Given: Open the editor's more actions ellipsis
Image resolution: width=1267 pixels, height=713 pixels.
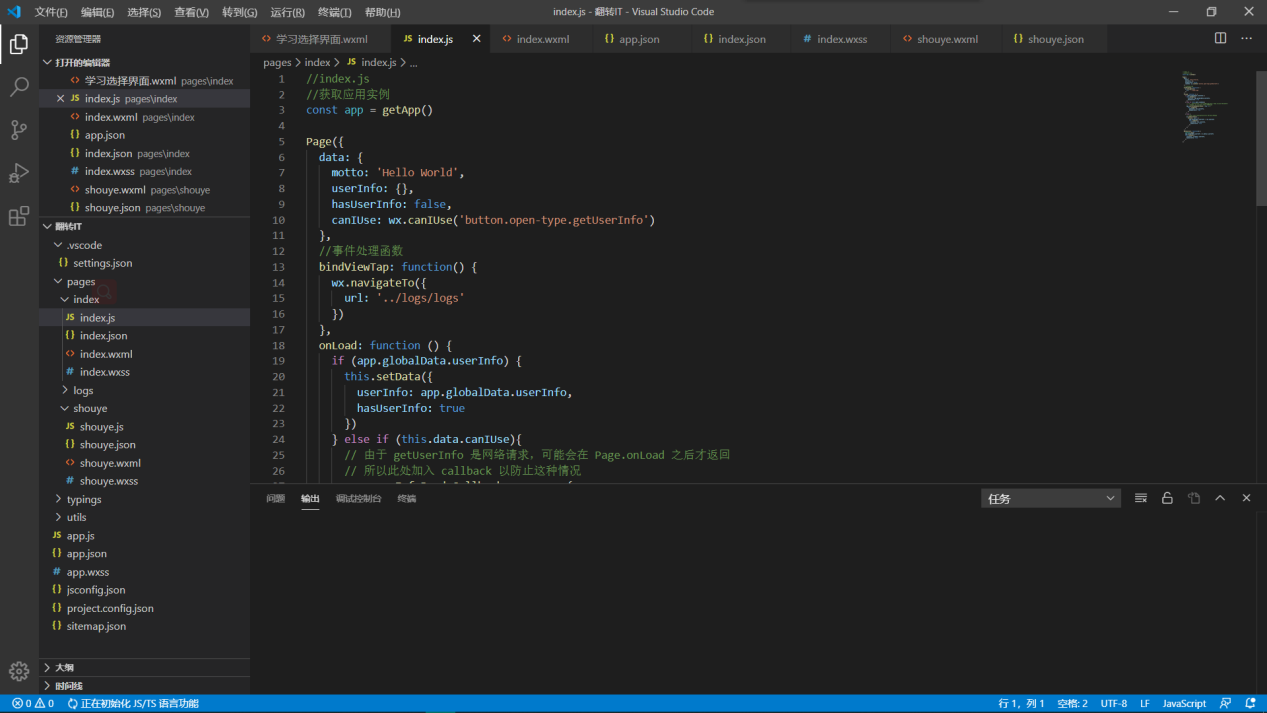Looking at the screenshot, I should [x=1246, y=38].
